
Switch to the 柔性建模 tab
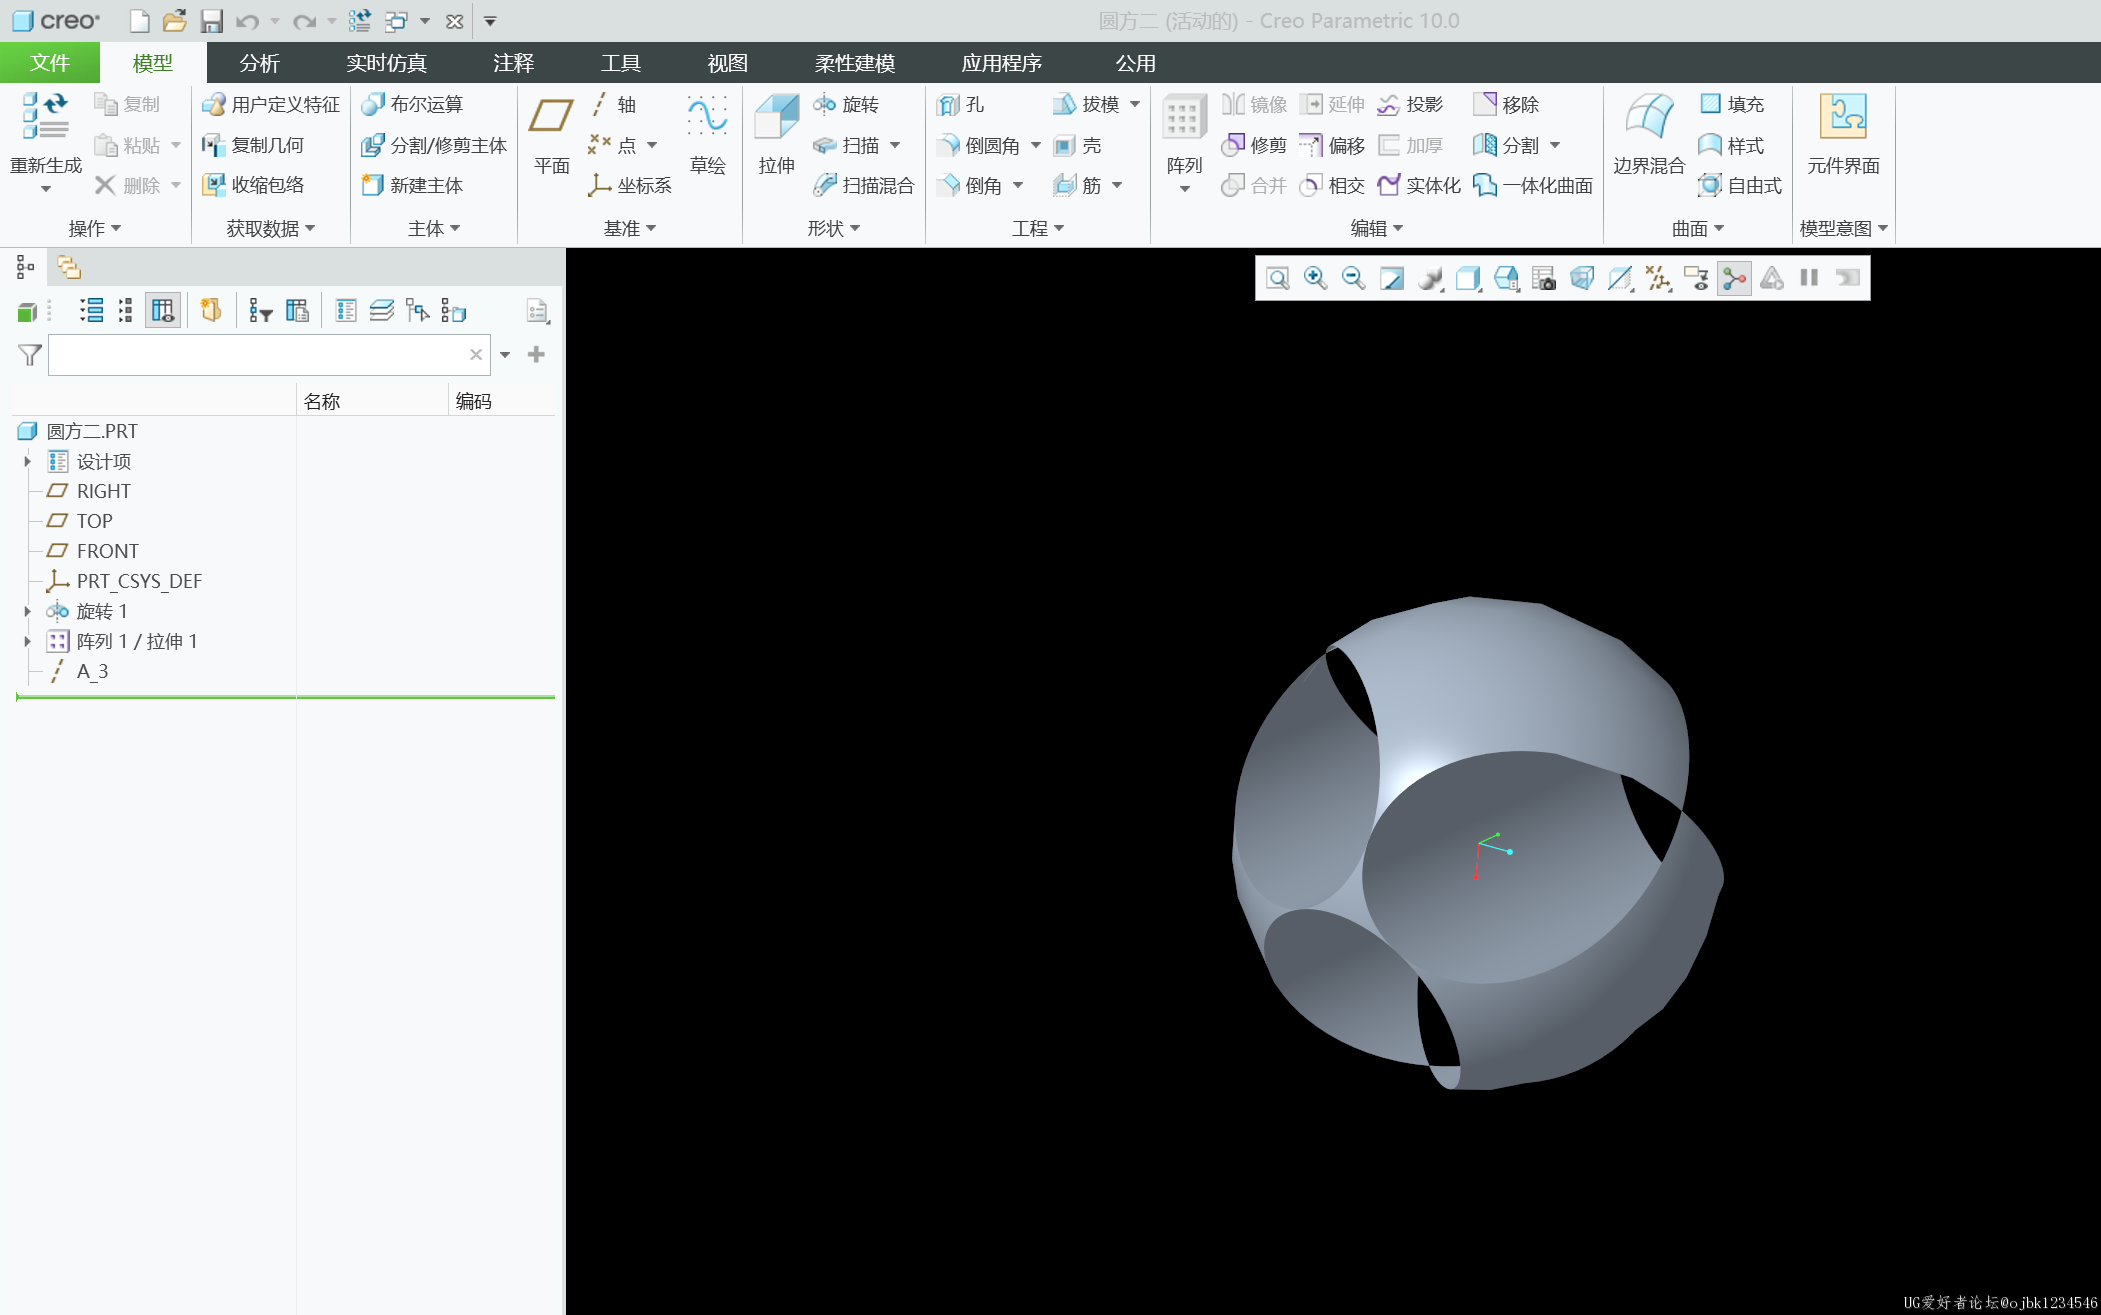(854, 63)
